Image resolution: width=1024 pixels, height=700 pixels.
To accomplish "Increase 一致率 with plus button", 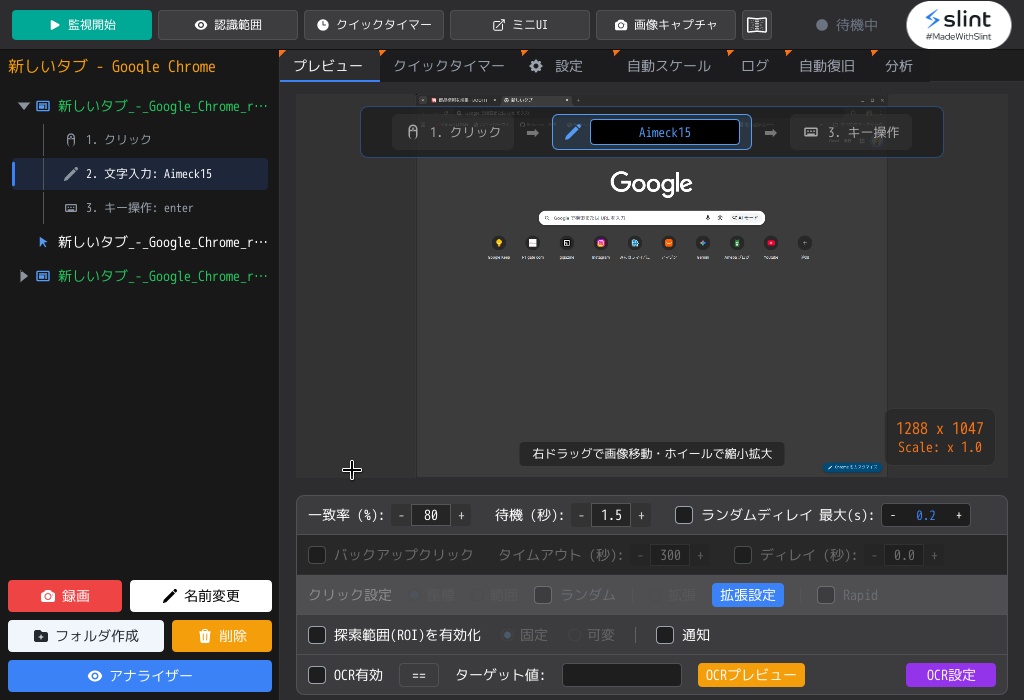I will coord(461,515).
